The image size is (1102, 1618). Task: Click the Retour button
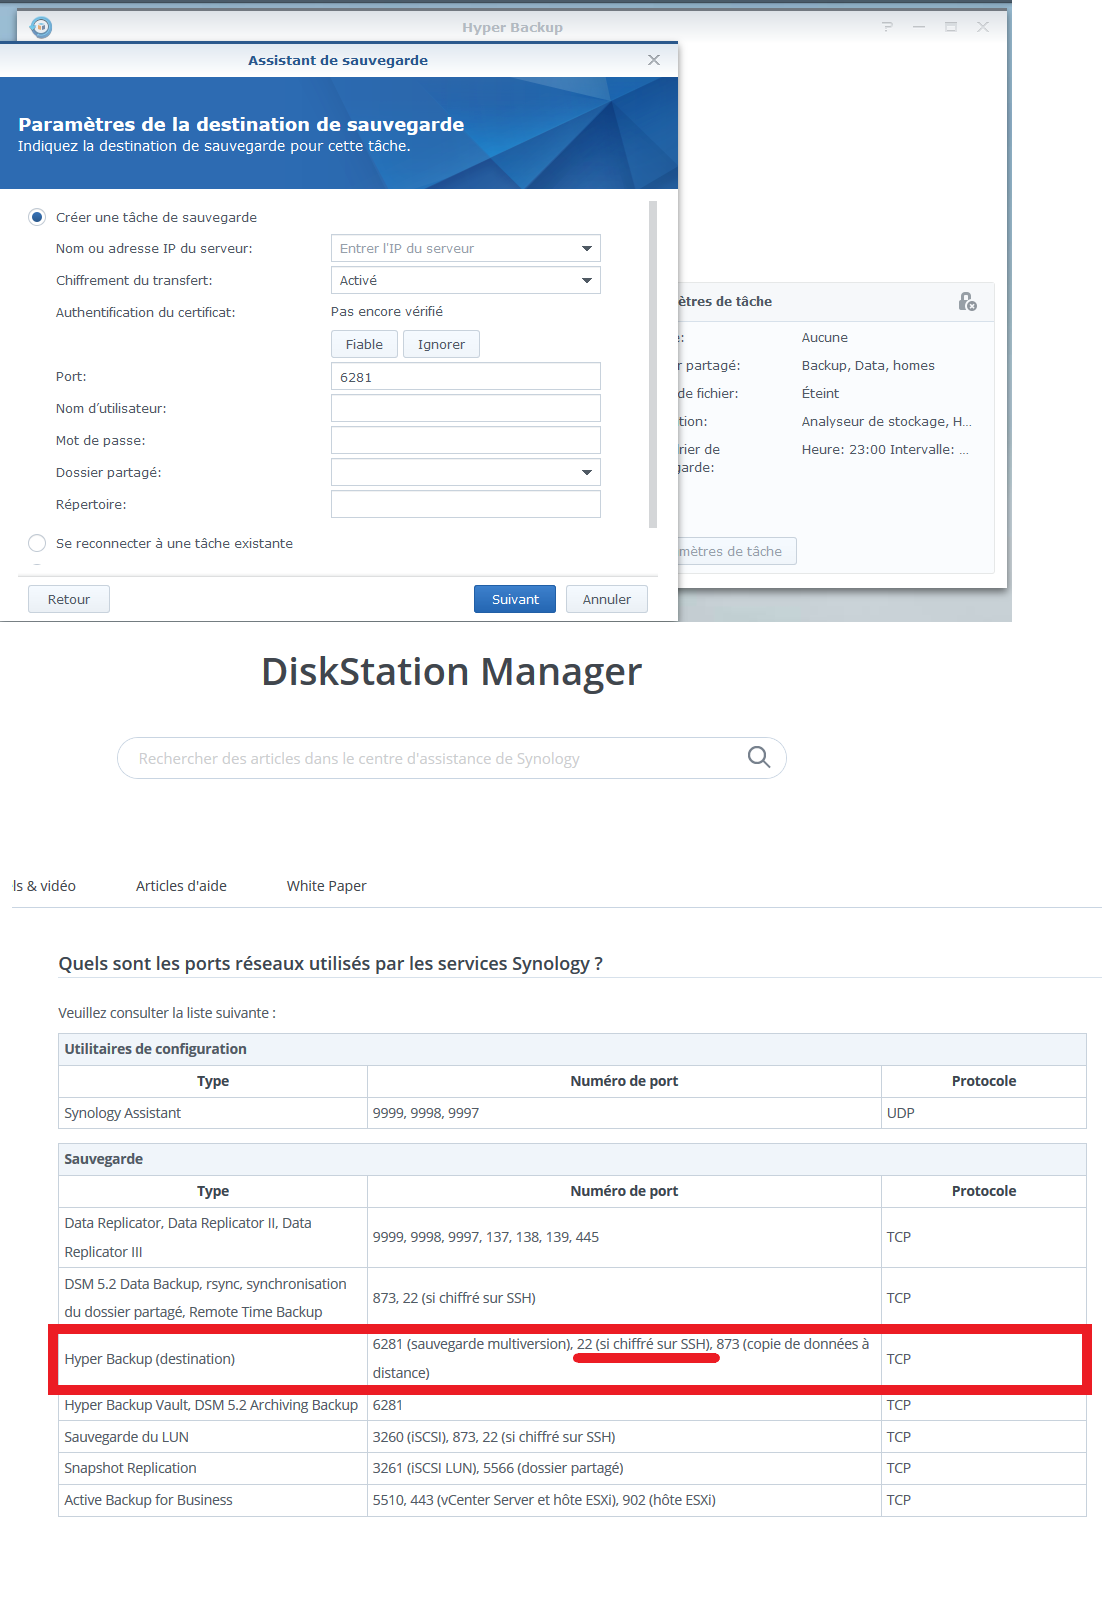(x=69, y=599)
